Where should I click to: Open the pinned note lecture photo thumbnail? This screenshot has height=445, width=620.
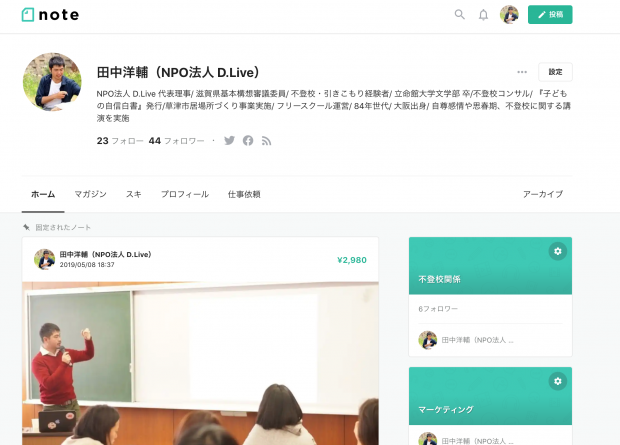point(200,363)
